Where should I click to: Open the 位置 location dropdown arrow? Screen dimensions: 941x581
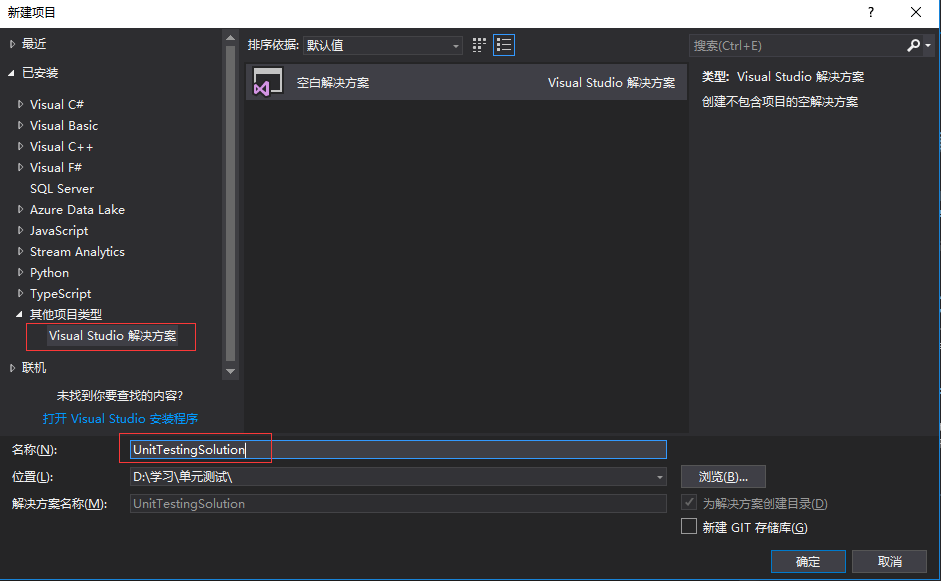click(x=660, y=477)
